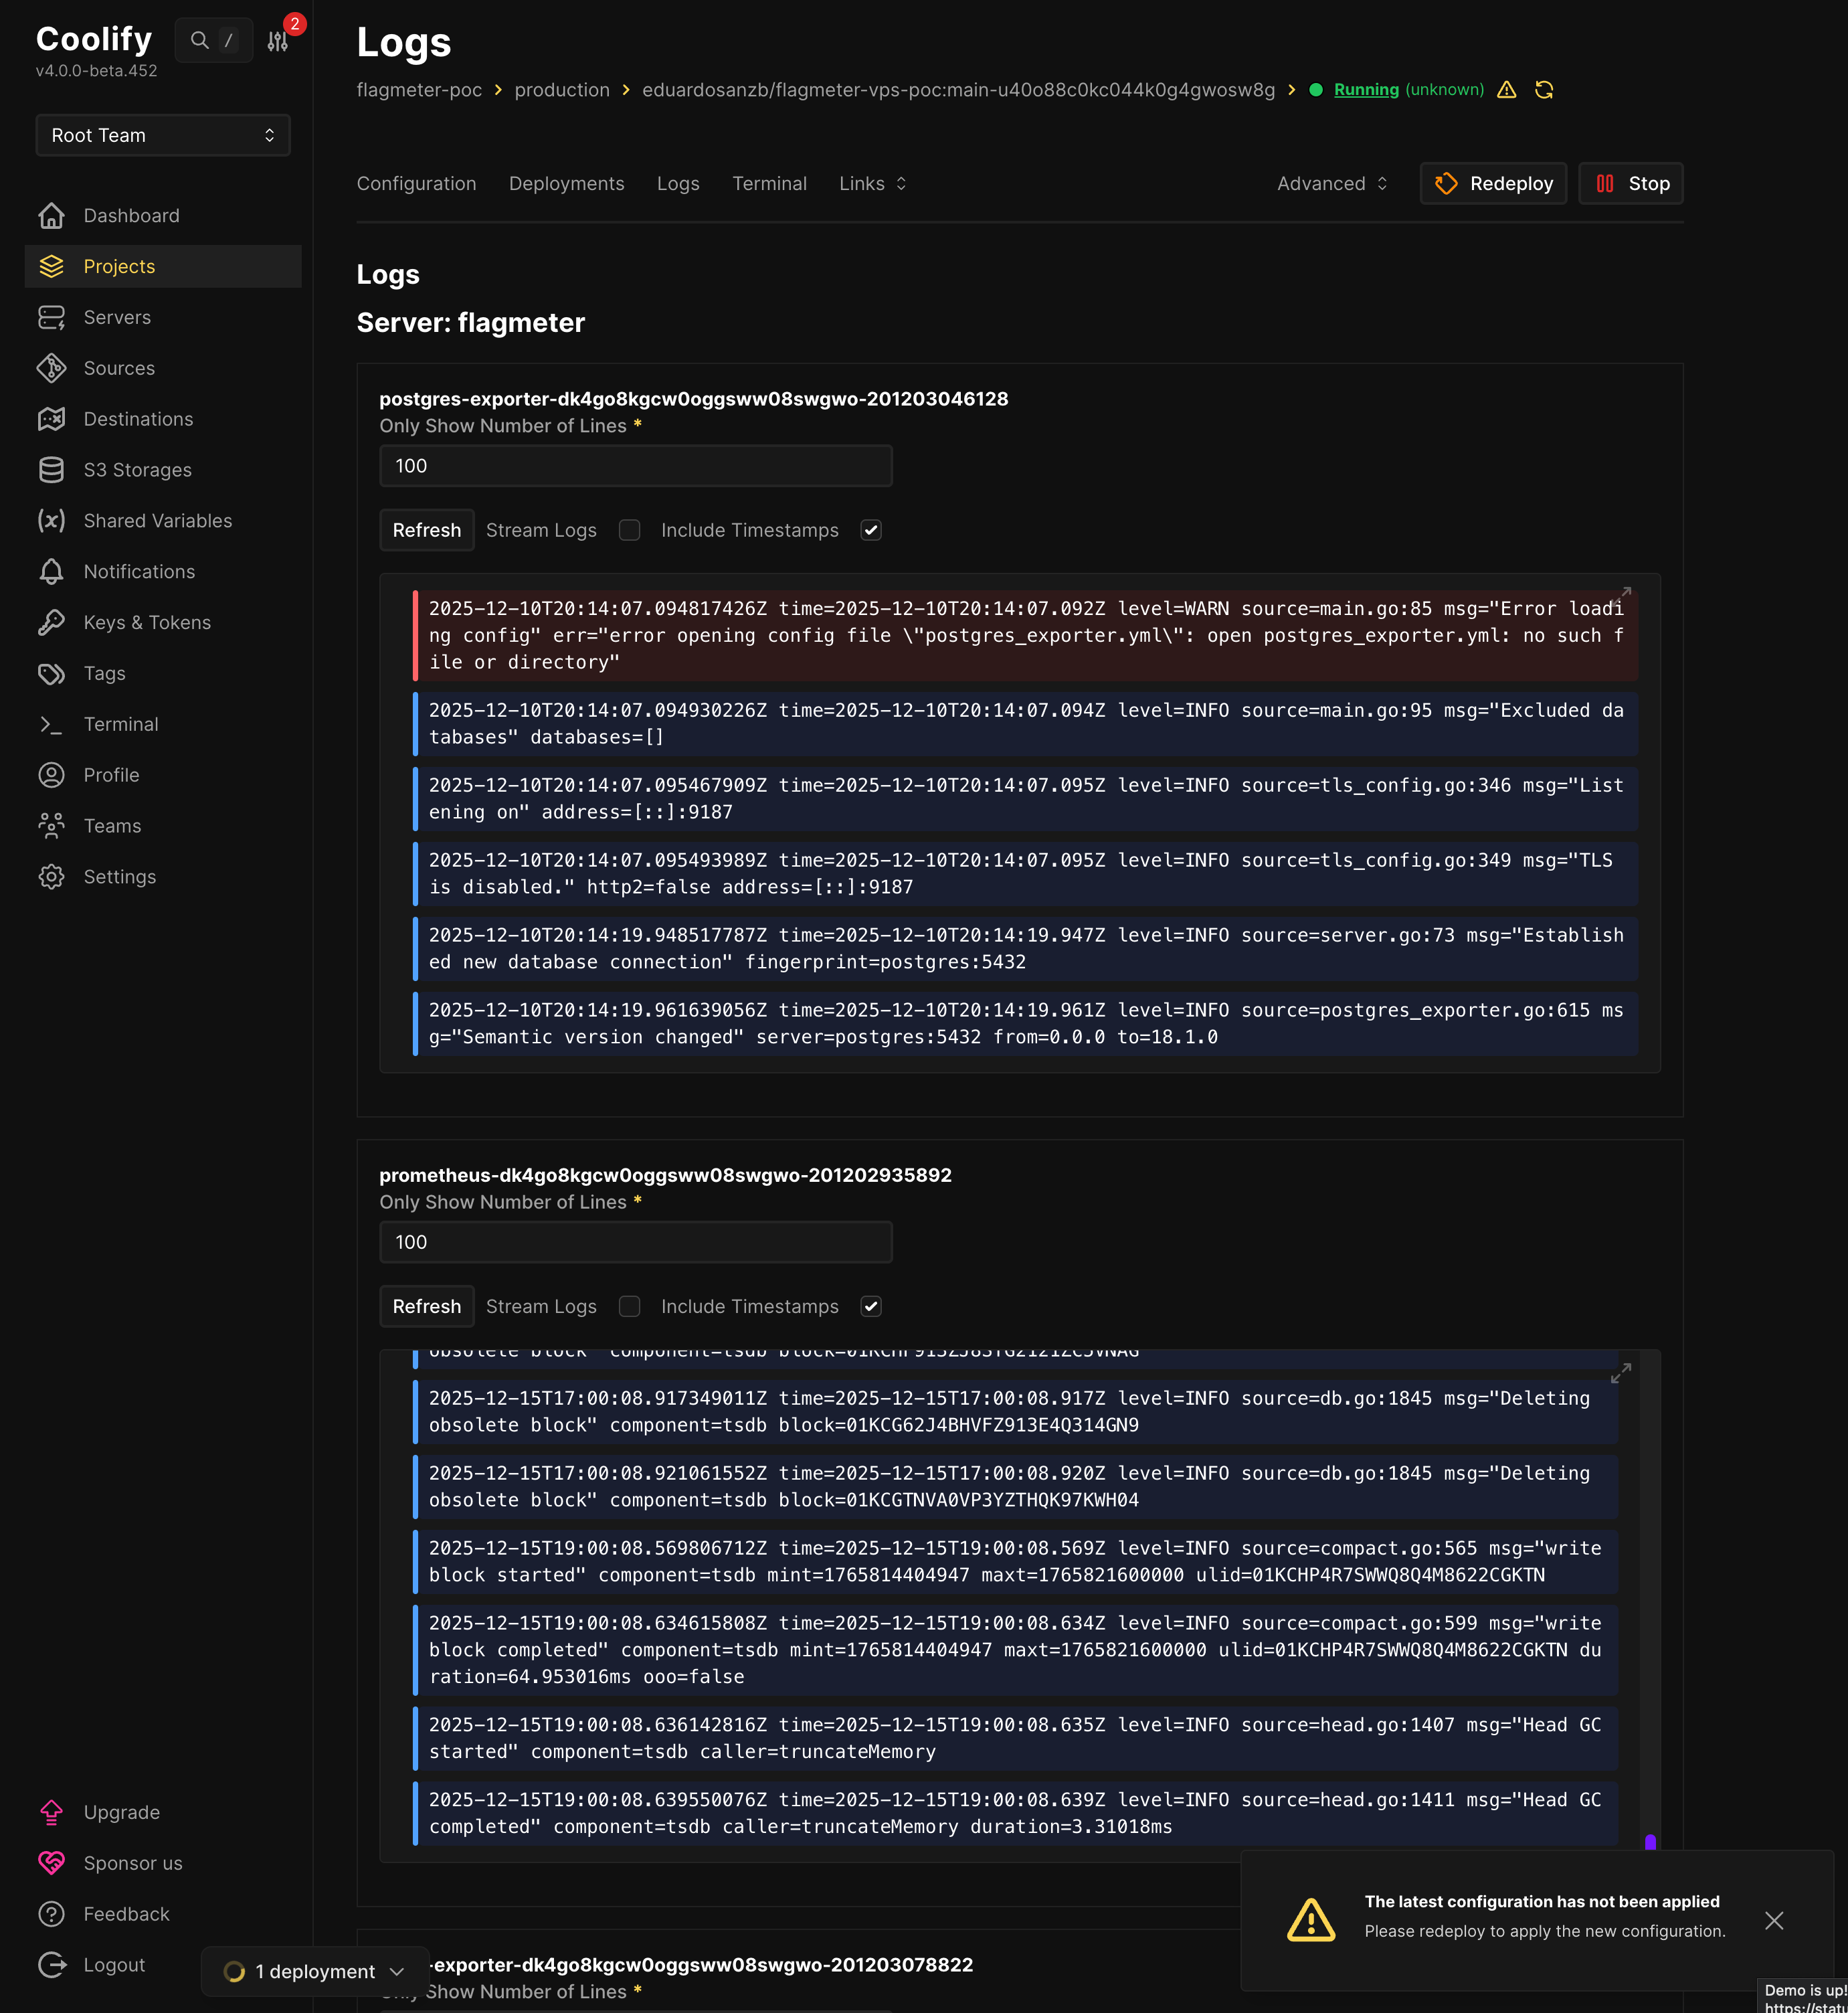Open the Configuration tab
Image resolution: width=1848 pixels, height=2013 pixels.
(x=416, y=183)
